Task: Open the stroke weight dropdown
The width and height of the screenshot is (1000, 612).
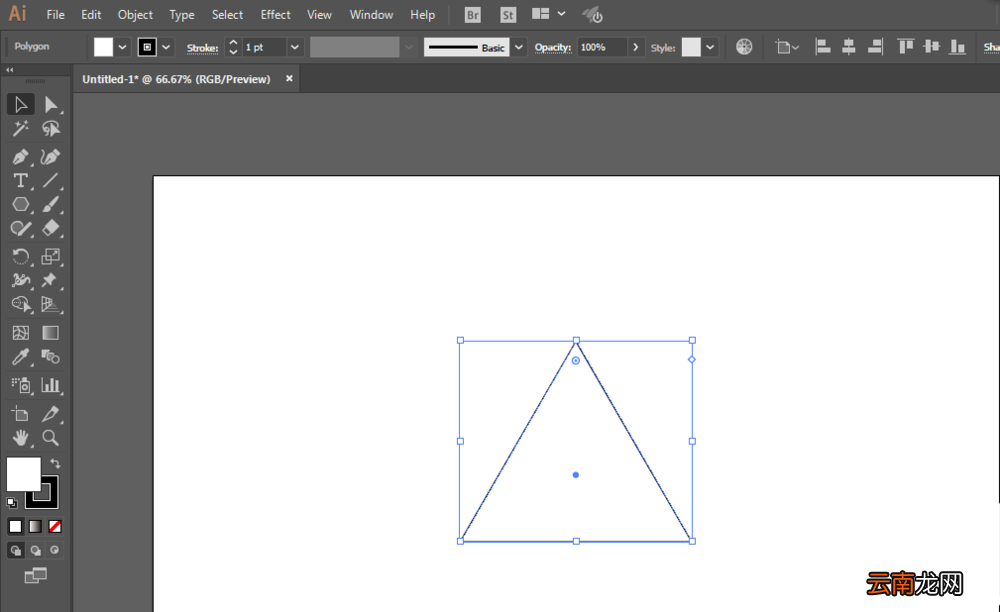Action: click(295, 47)
